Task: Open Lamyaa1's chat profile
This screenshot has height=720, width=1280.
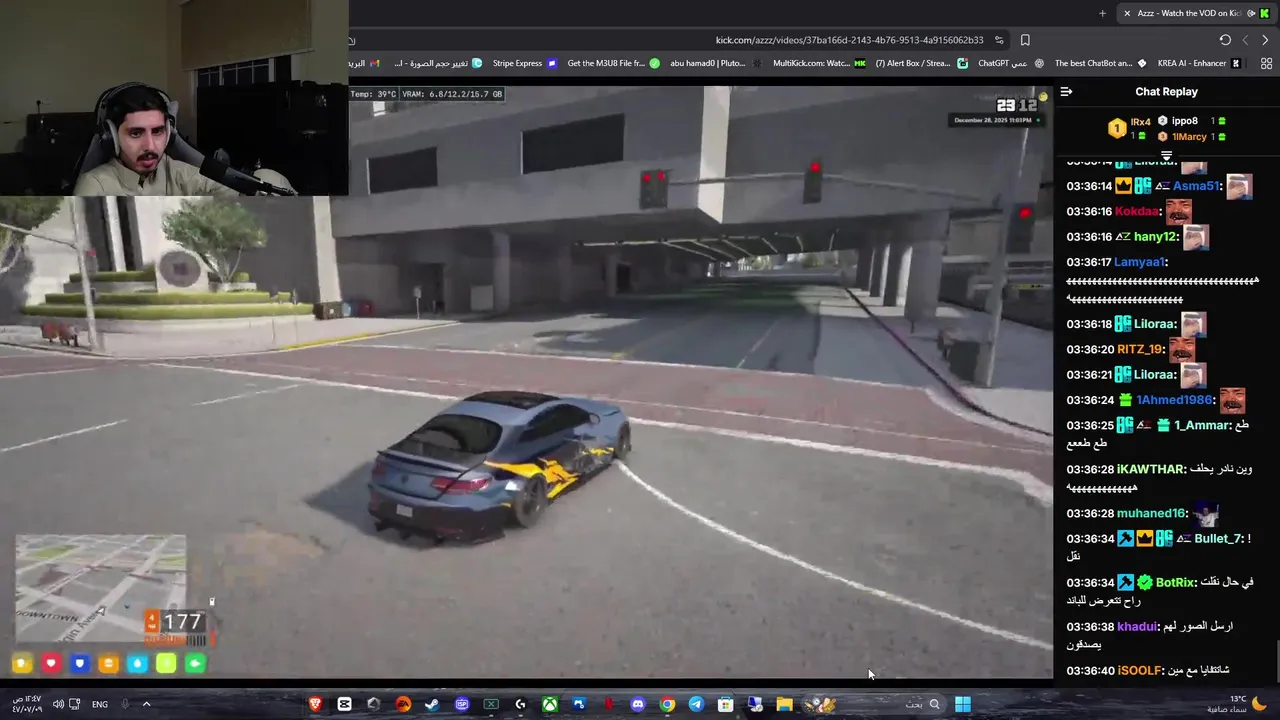Action: coord(1139,262)
